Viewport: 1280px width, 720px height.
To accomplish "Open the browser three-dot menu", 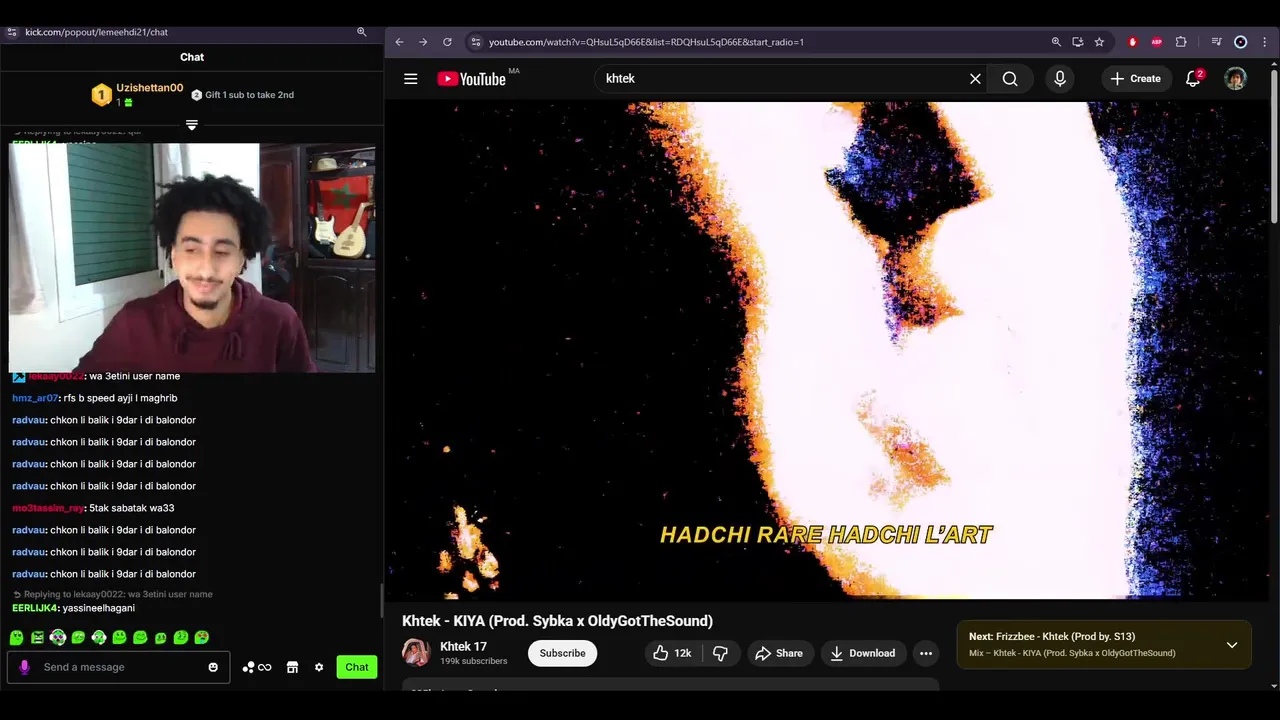I will click(x=1265, y=42).
